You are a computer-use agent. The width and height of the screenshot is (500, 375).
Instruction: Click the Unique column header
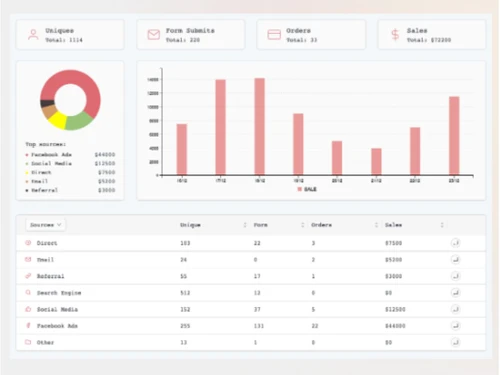coord(190,225)
